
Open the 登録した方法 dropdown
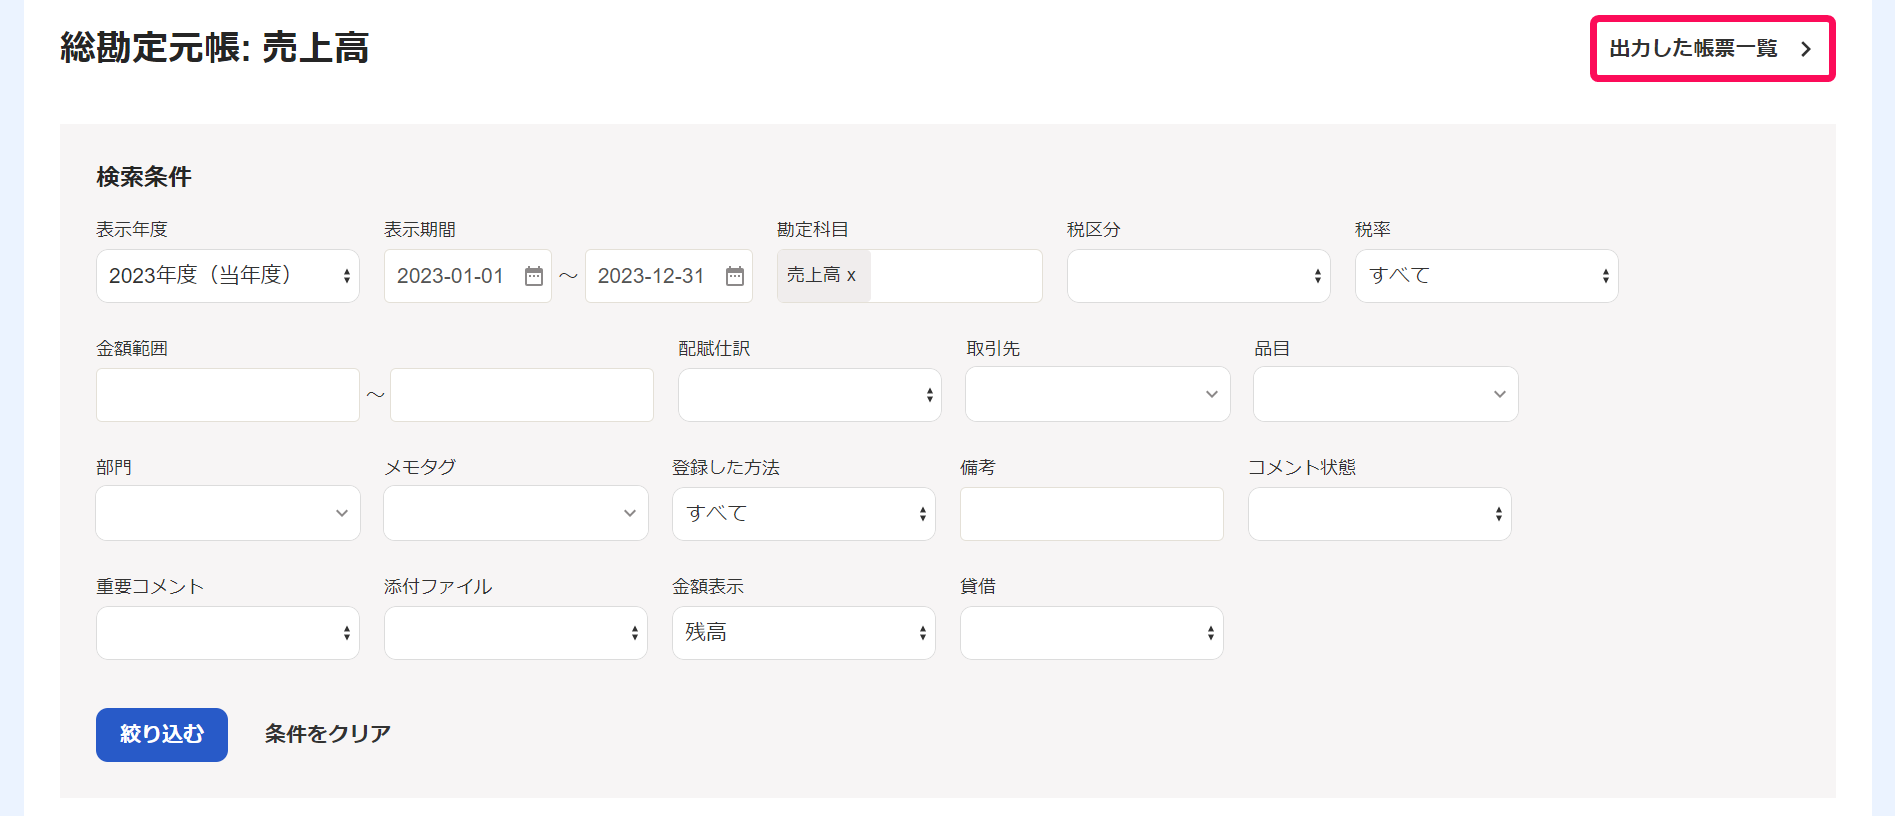pyautogui.click(x=803, y=514)
